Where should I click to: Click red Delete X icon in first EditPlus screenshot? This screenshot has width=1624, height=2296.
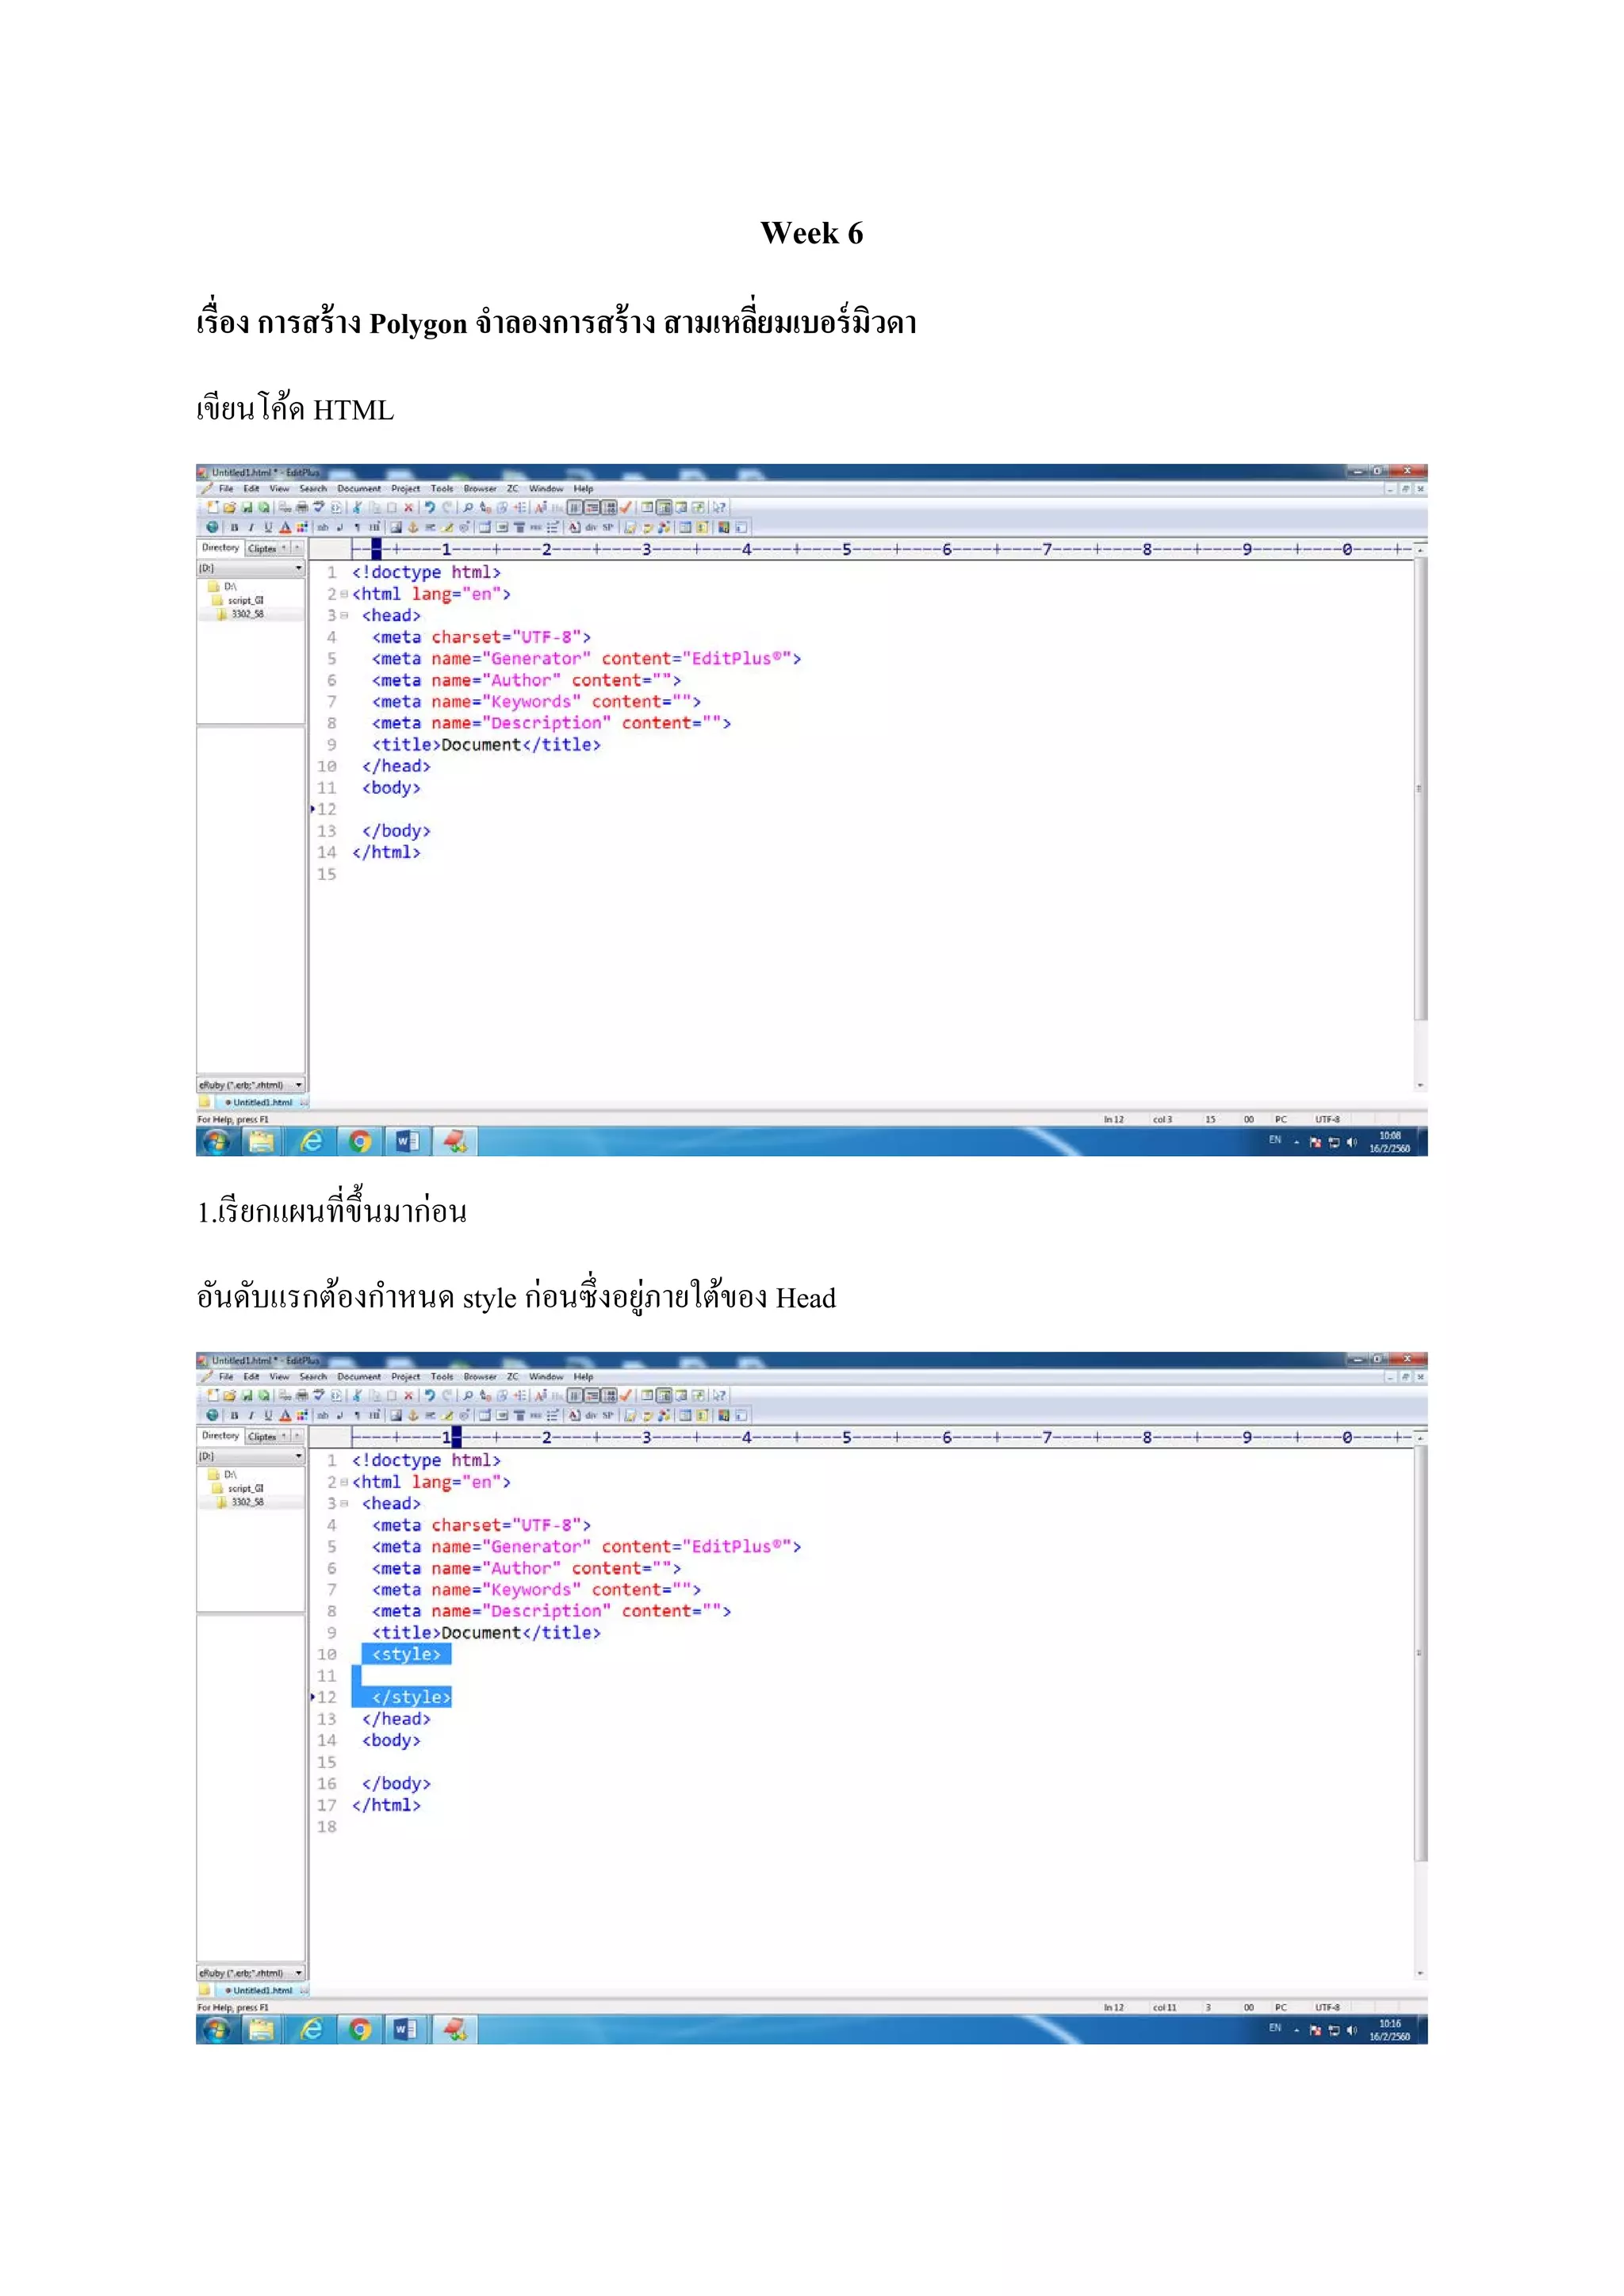click(408, 508)
